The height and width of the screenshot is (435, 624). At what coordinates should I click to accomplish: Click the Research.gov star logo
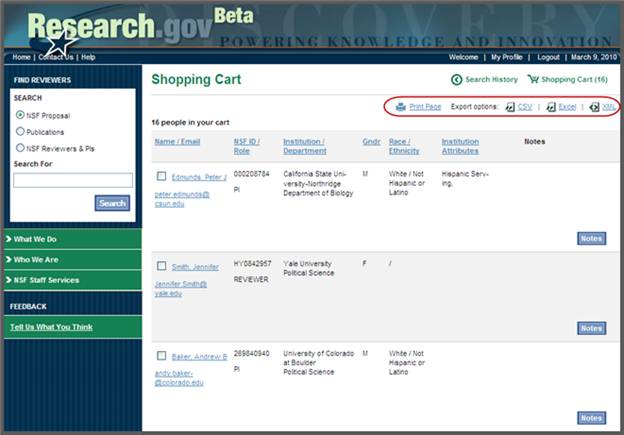coord(63,44)
